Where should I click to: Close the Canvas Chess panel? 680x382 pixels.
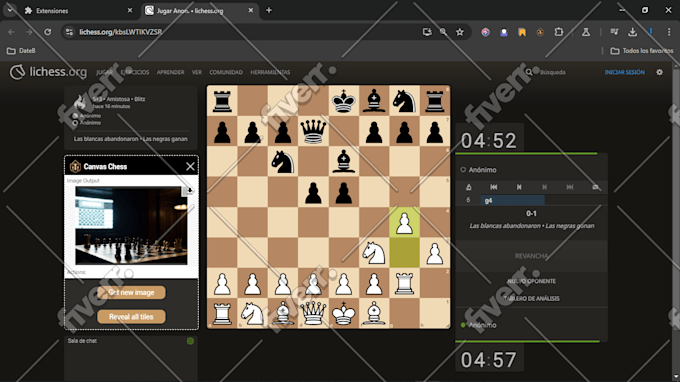coord(190,167)
